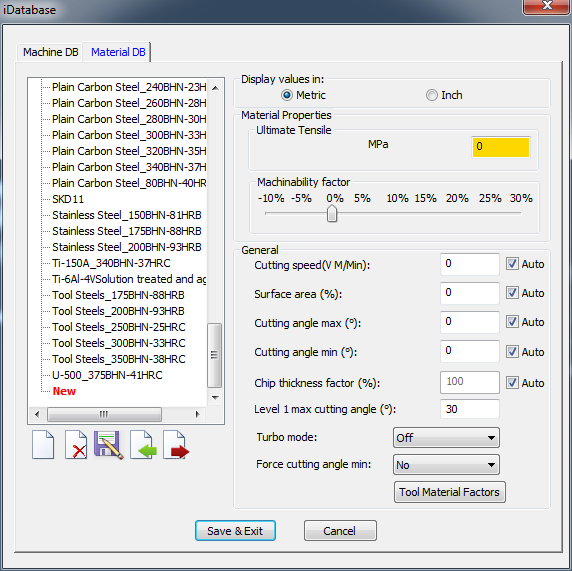This screenshot has width=572, height=571.
Task: Click the export material red arrow icon
Action: click(176, 444)
